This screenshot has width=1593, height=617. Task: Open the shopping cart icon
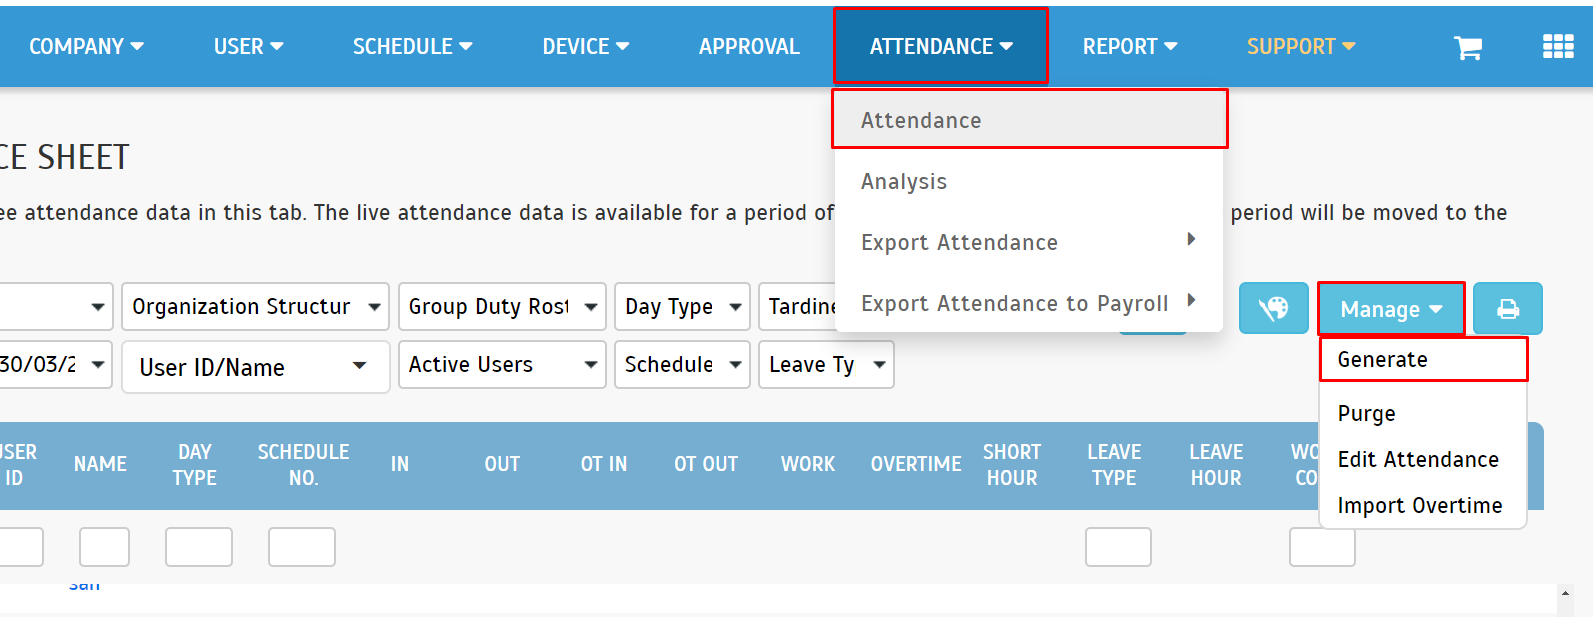click(x=1467, y=47)
